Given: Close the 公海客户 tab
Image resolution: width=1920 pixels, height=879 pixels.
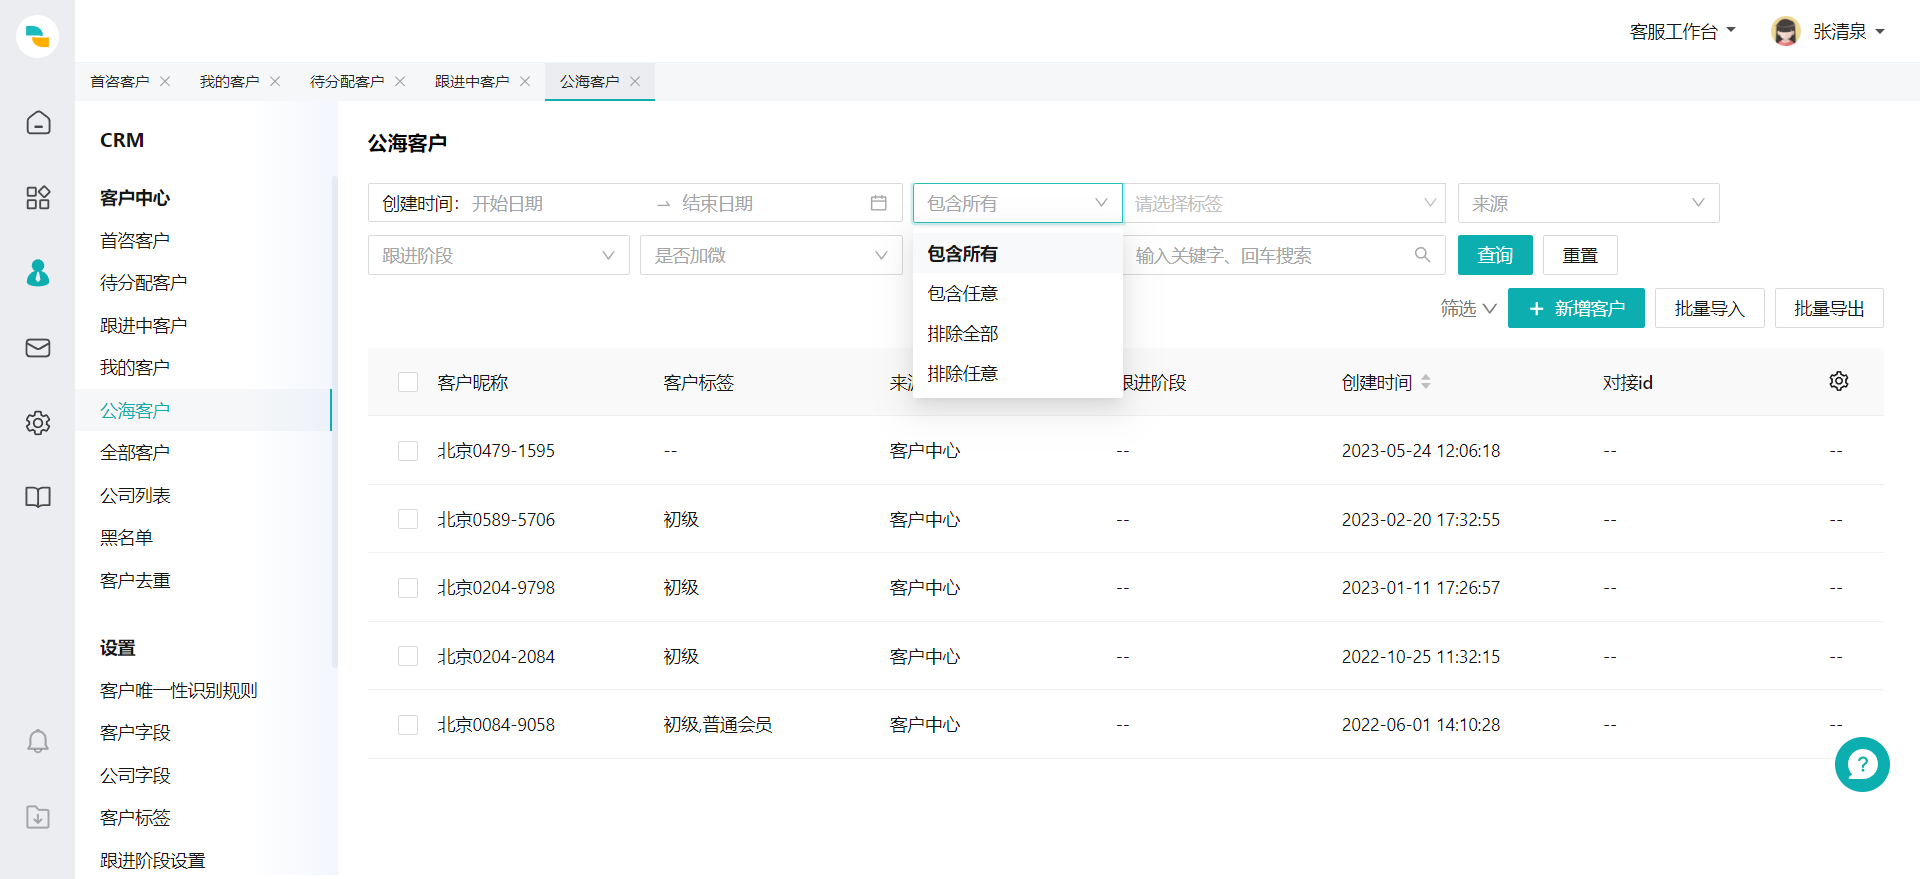Looking at the screenshot, I should pyautogui.click(x=635, y=81).
